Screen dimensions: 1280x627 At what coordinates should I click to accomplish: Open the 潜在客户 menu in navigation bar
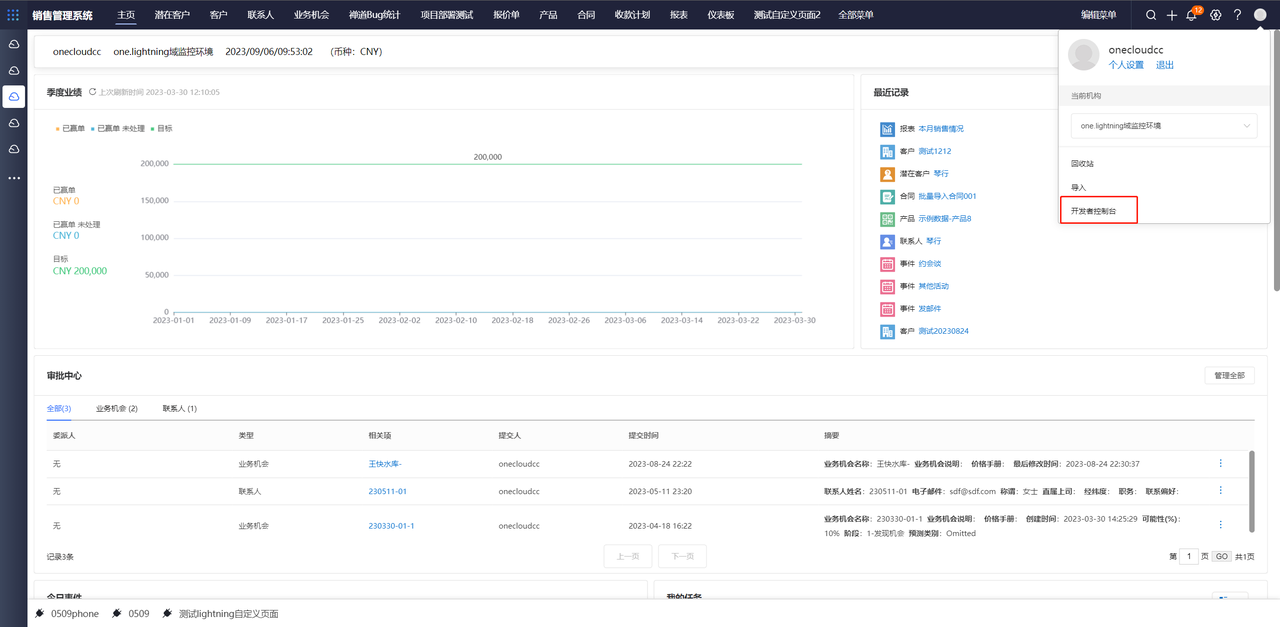point(172,15)
